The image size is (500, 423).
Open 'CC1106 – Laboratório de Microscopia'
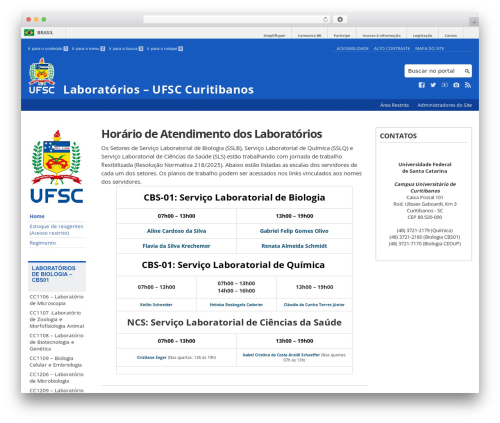pyautogui.click(x=56, y=300)
